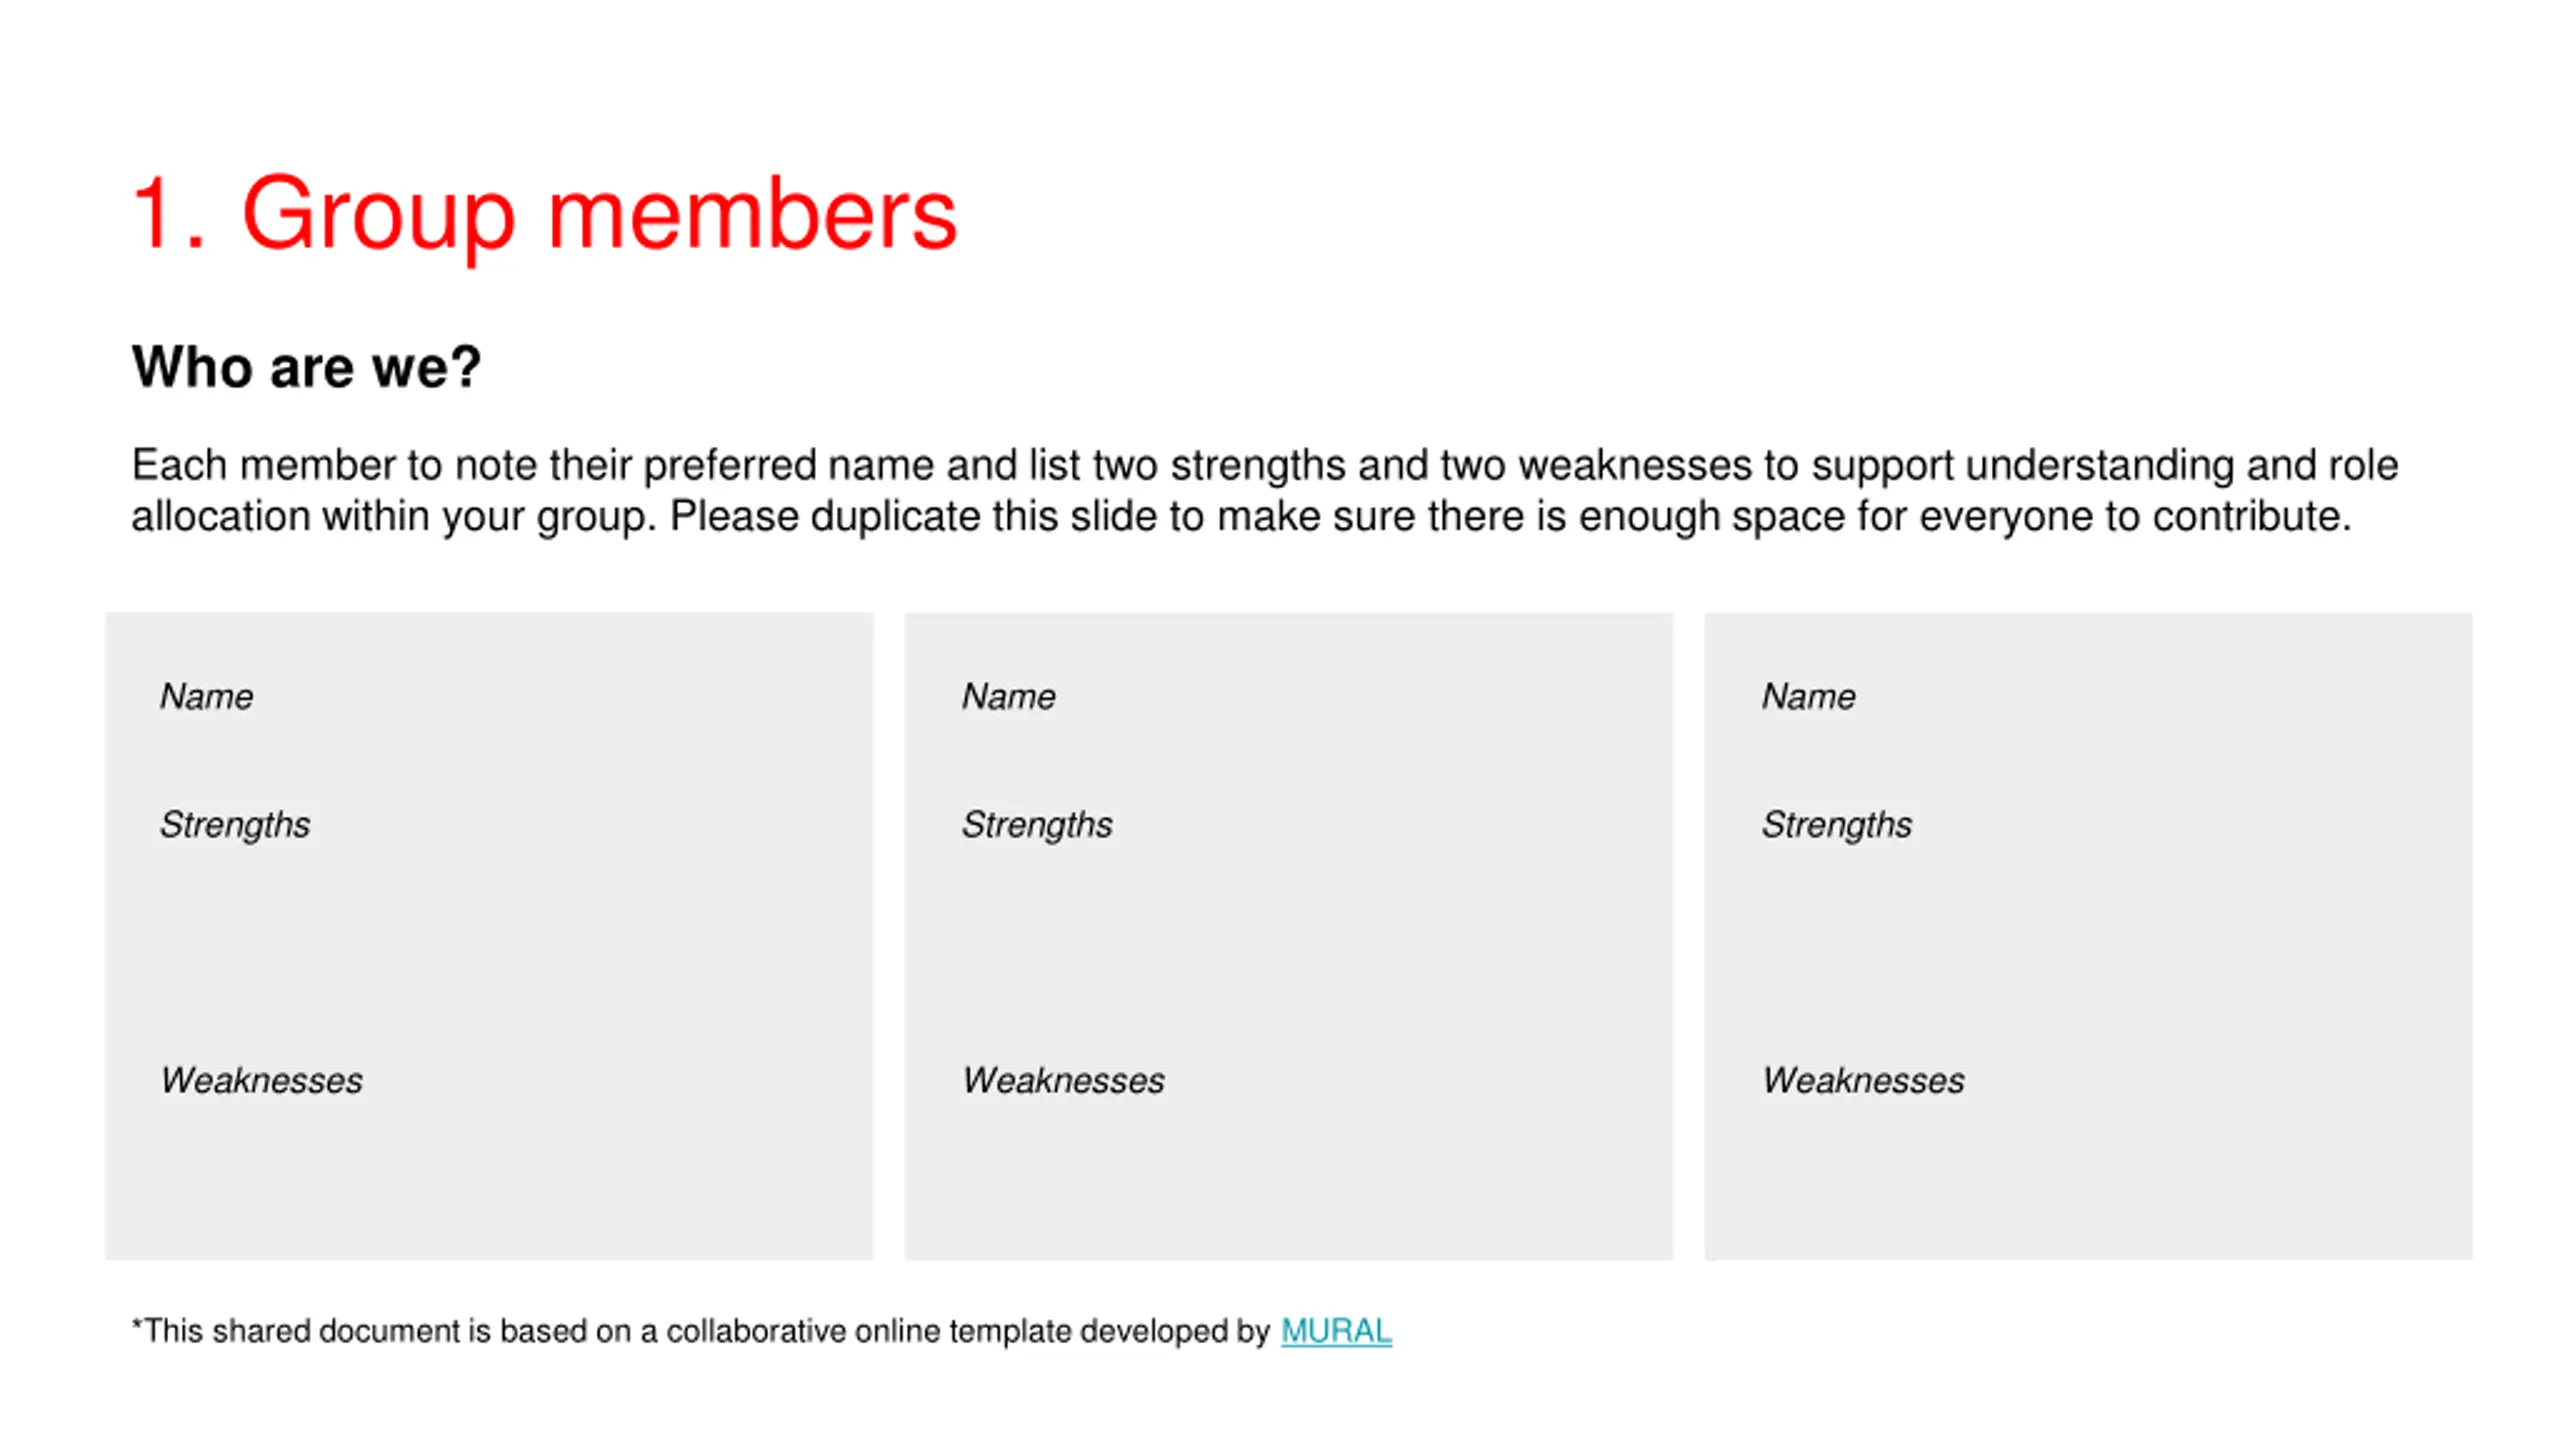Click empty space below Weaknesses in right card
This screenshot has width=2560, height=1440.
(2088, 1180)
